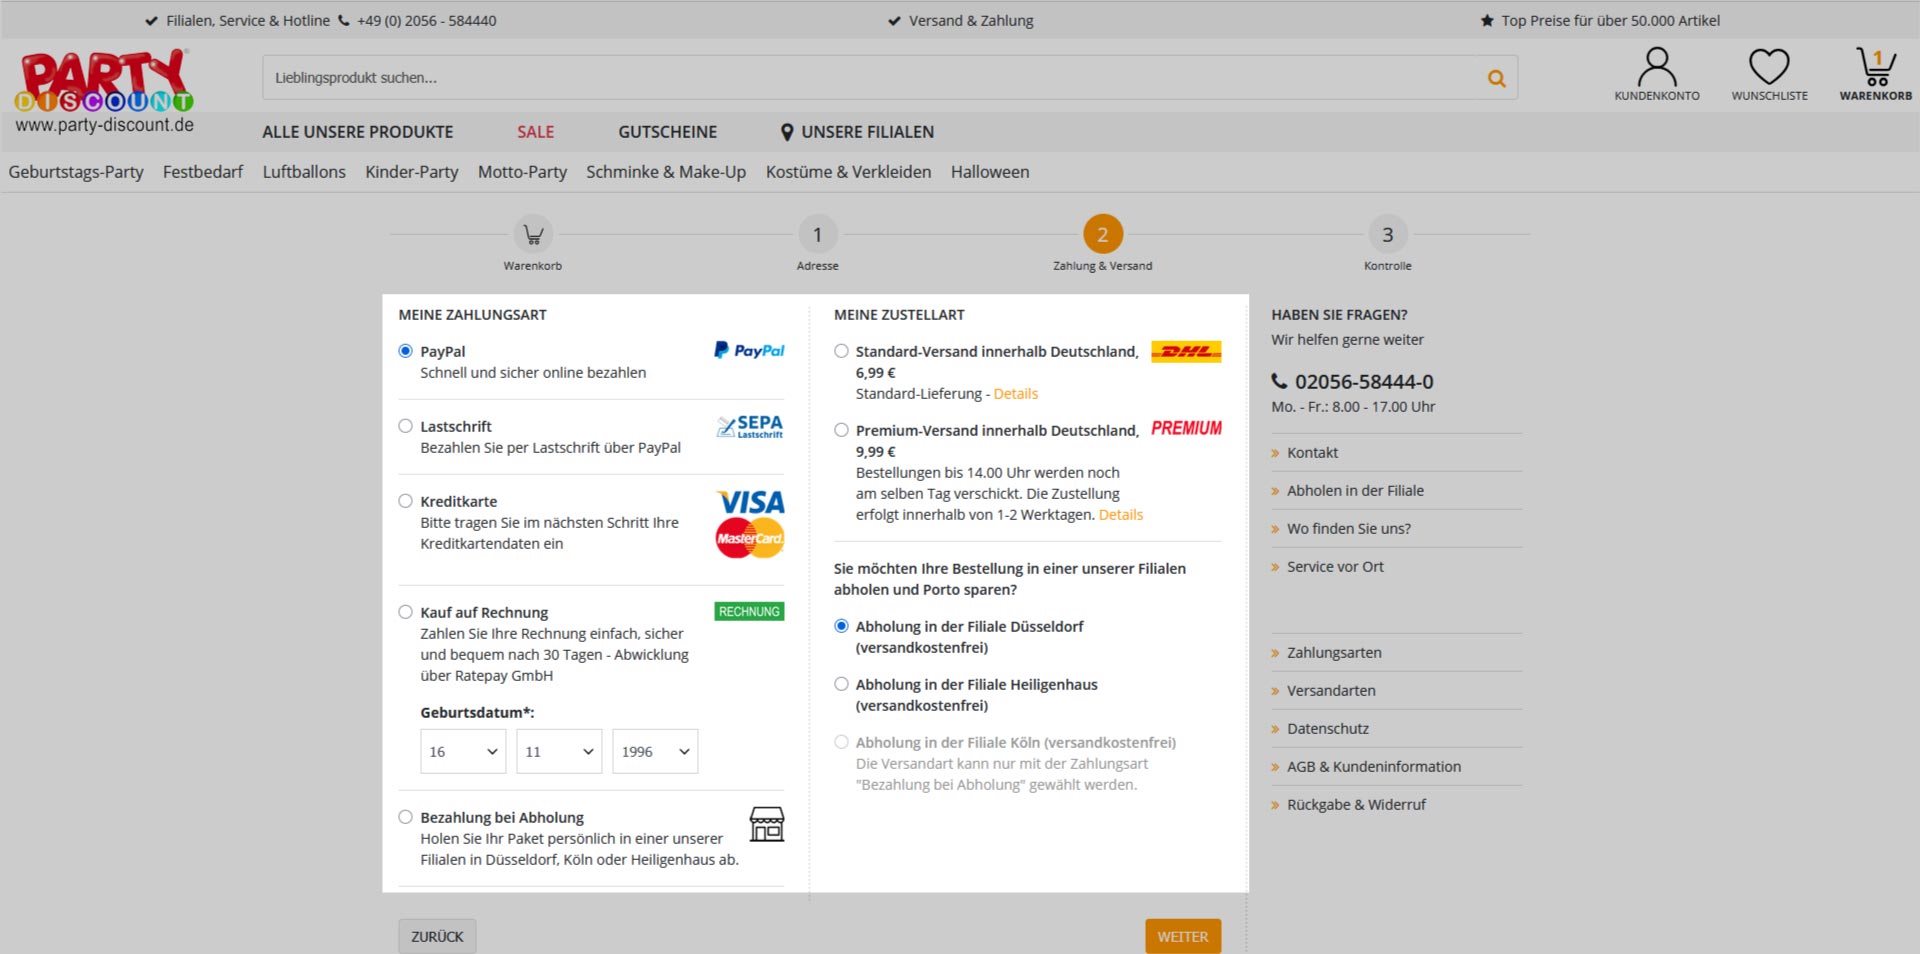Viewport: 1920px width, 954px height.
Task: Click the store pickup shop icon
Action: [767, 824]
